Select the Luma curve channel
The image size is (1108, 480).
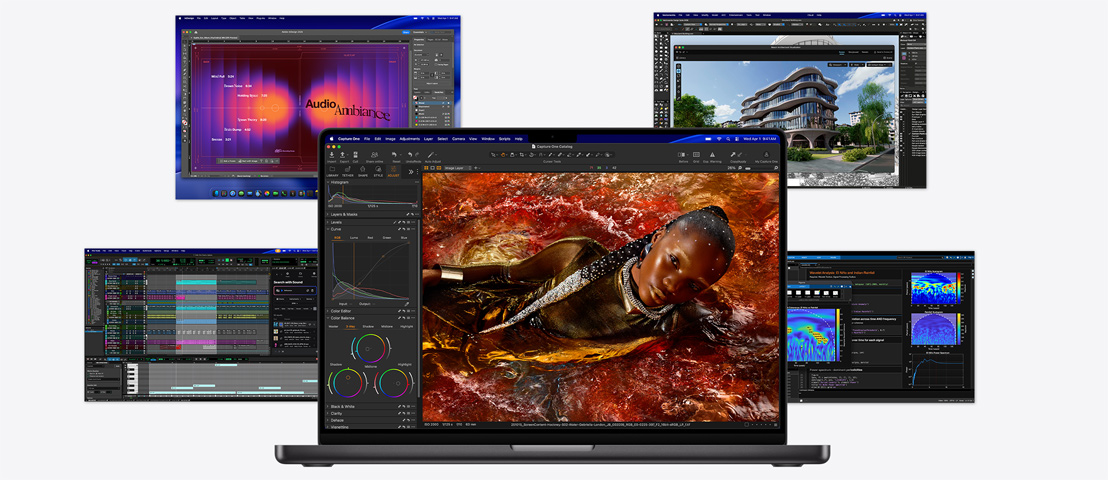pyautogui.click(x=354, y=238)
